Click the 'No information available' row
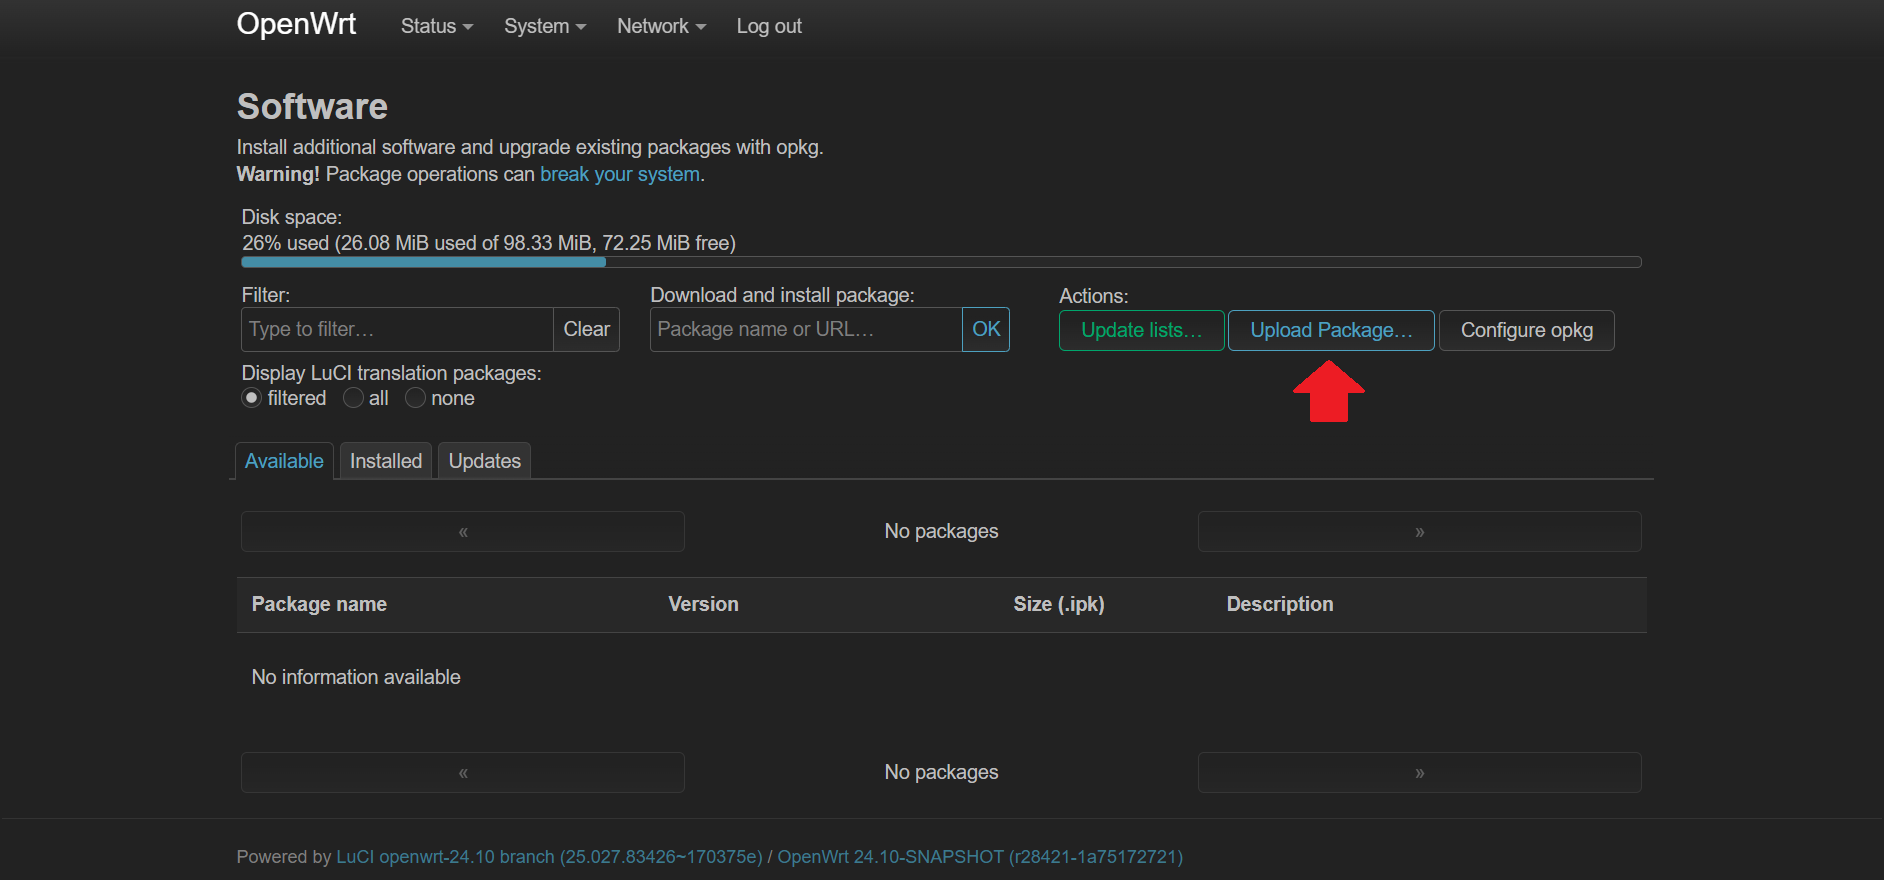The height and width of the screenshot is (880, 1884). coord(941,677)
